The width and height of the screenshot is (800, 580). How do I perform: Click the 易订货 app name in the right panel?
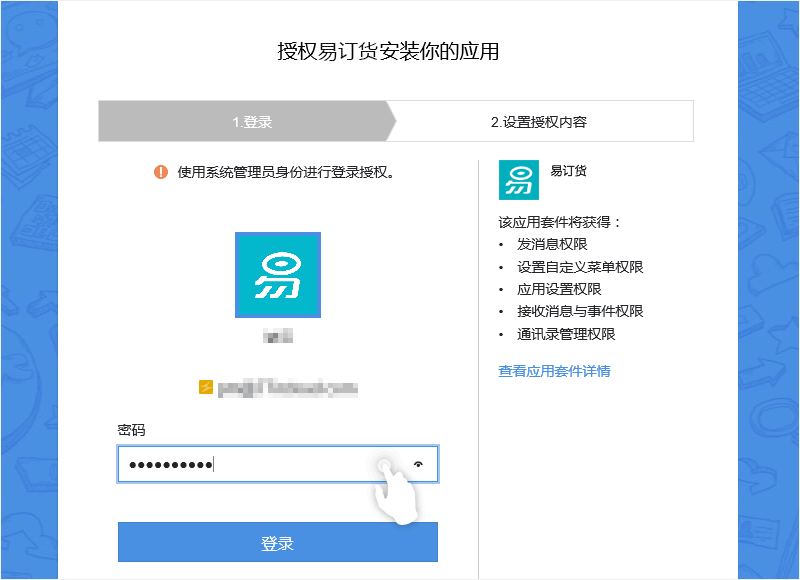coord(568,171)
